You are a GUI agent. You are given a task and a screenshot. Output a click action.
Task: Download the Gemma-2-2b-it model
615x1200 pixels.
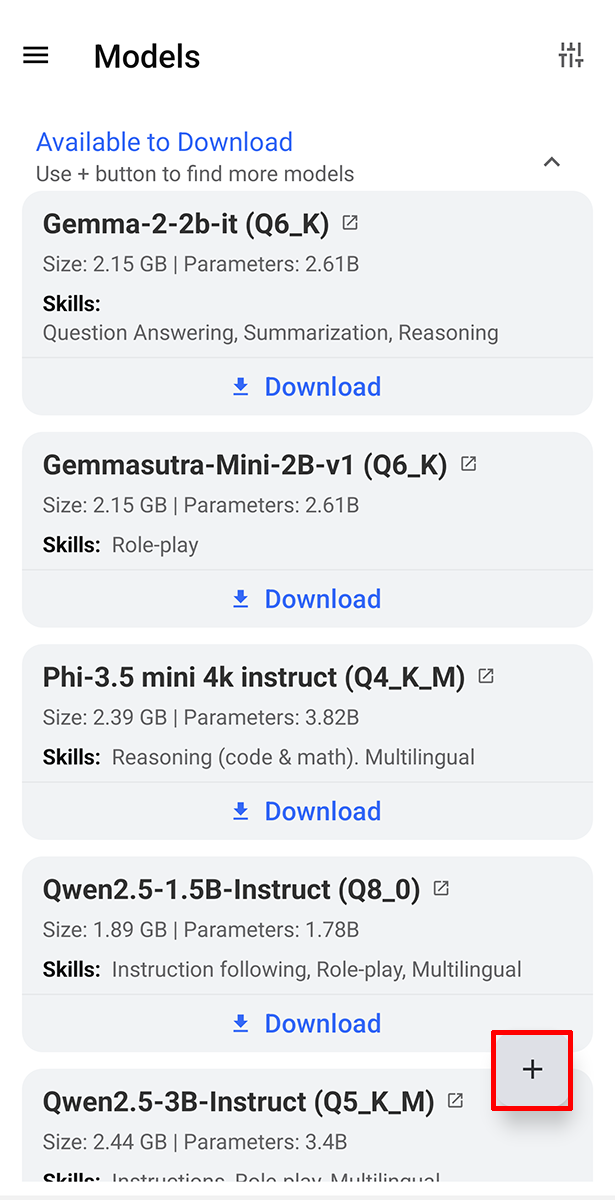point(307,387)
